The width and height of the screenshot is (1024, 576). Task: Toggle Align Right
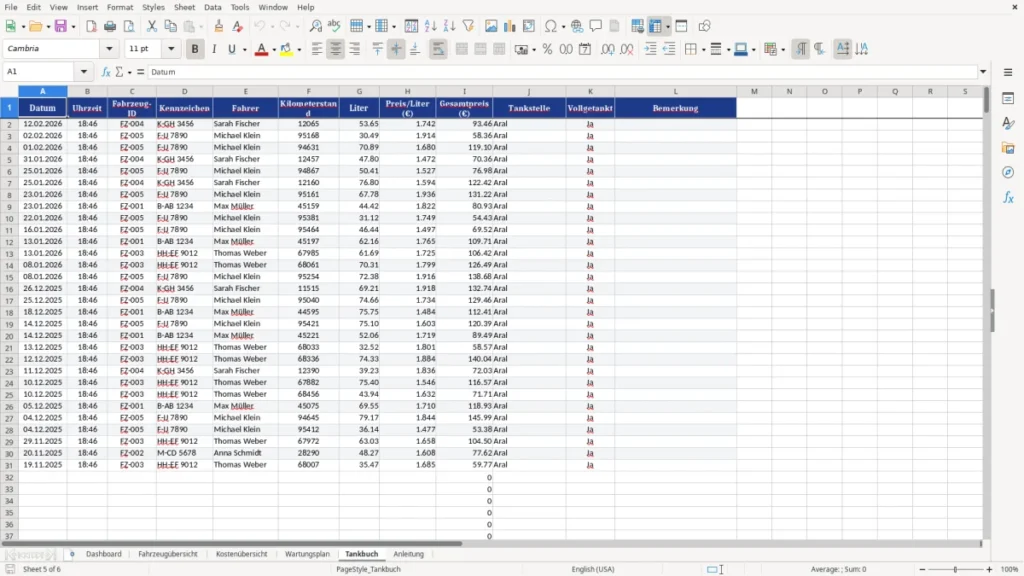[355, 49]
